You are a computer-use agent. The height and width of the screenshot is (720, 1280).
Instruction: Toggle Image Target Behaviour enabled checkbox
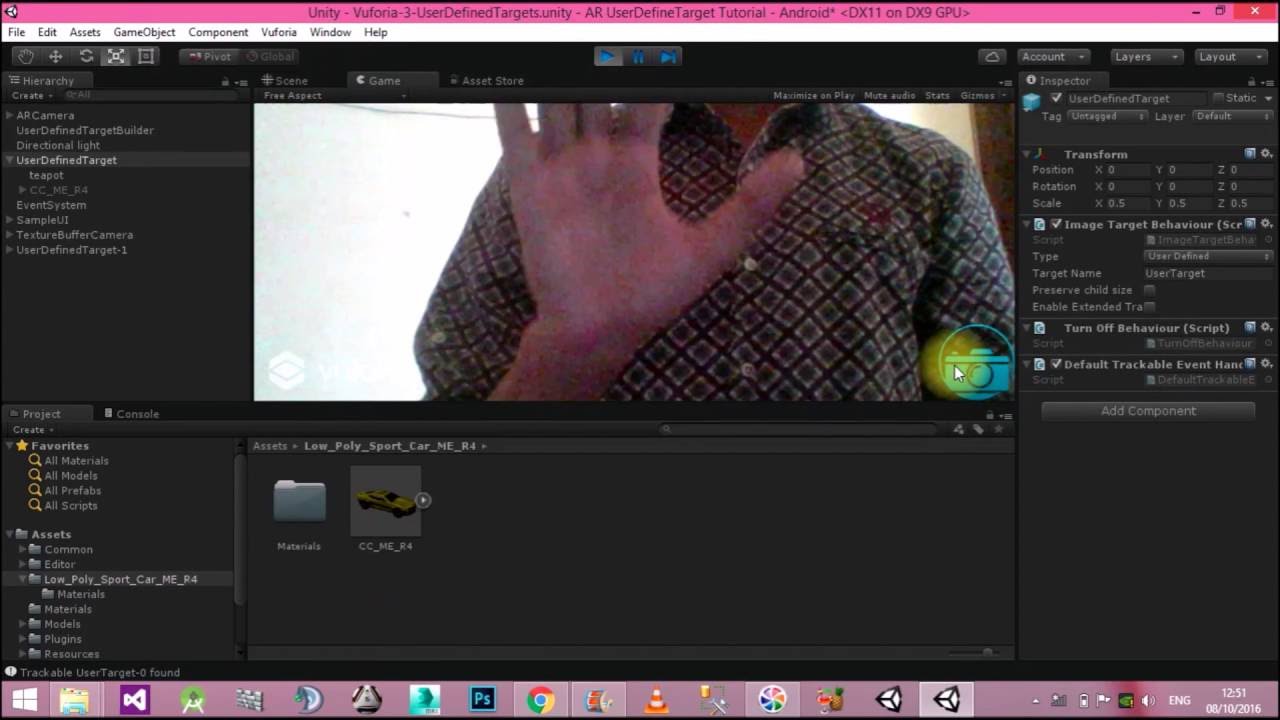[1056, 224]
